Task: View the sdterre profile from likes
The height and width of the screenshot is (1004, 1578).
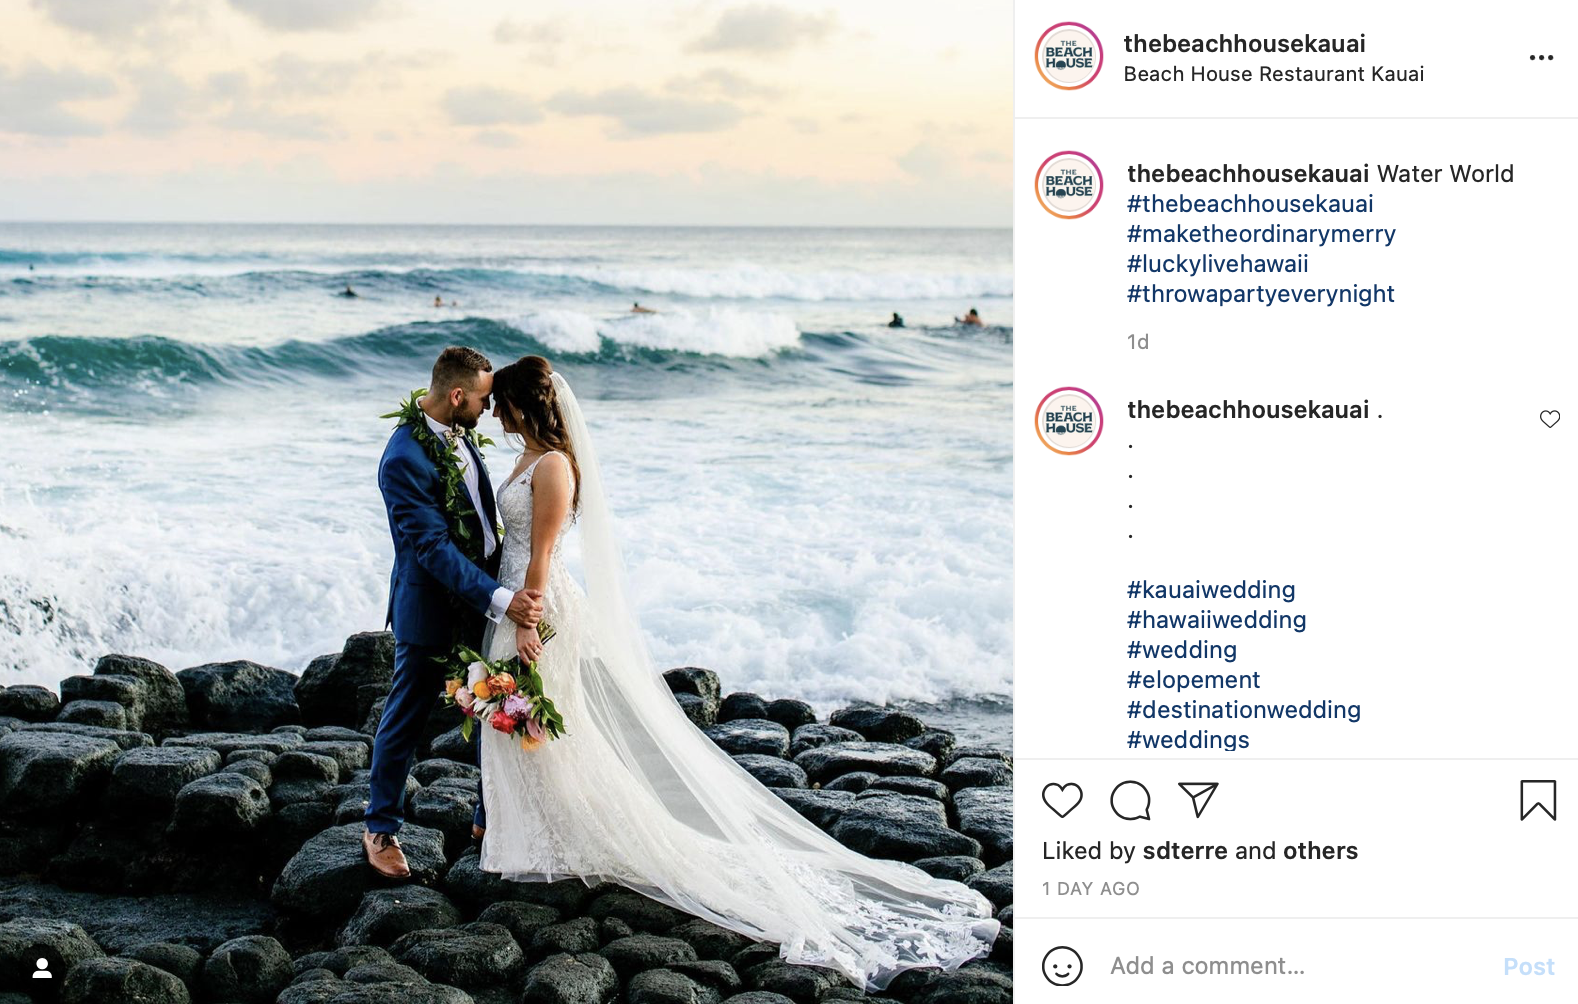Action: point(1185,851)
